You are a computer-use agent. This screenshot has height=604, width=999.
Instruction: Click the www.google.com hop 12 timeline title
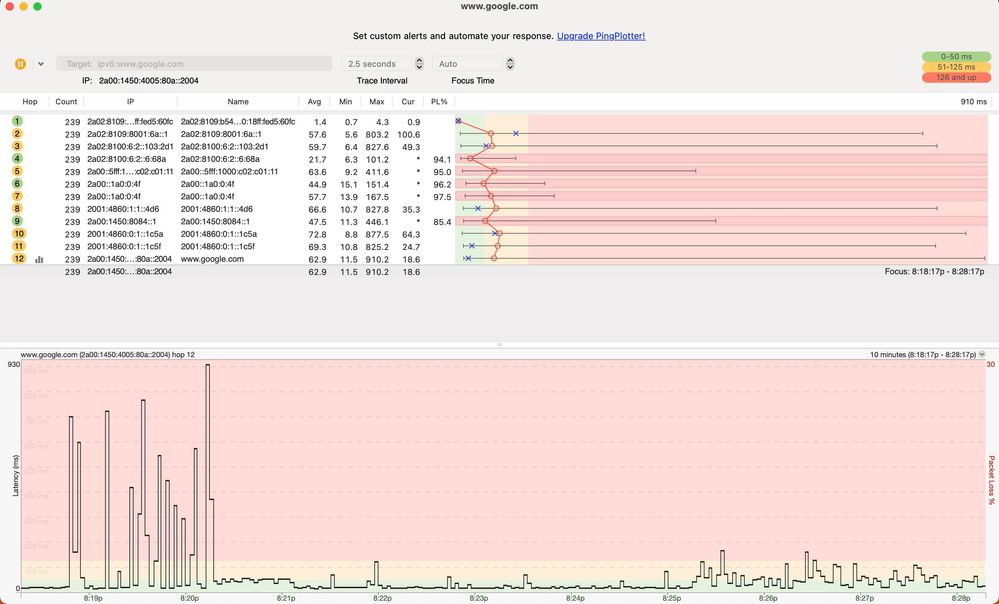coord(108,354)
